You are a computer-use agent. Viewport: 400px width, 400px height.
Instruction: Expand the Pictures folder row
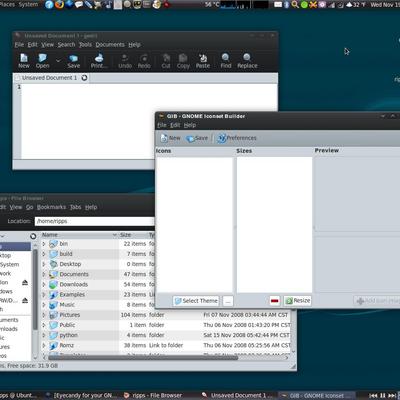(44, 315)
